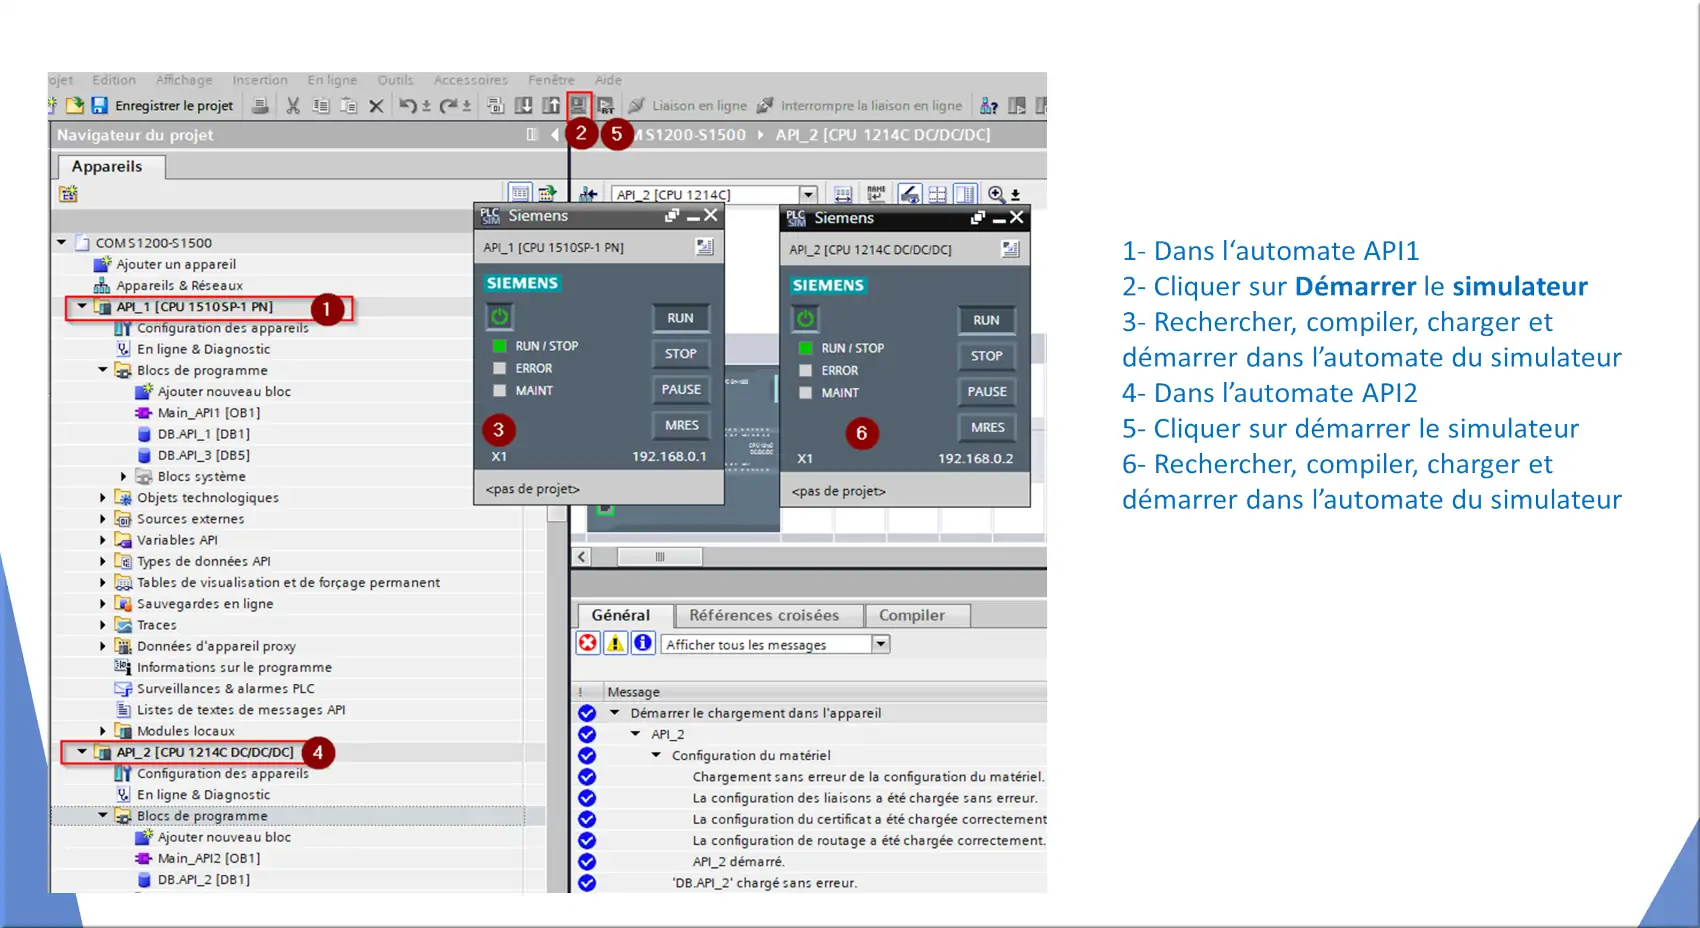This screenshot has height=928, width=1700.
Task: Expand the Blocs système folder
Action: click(x=124, y=476)
